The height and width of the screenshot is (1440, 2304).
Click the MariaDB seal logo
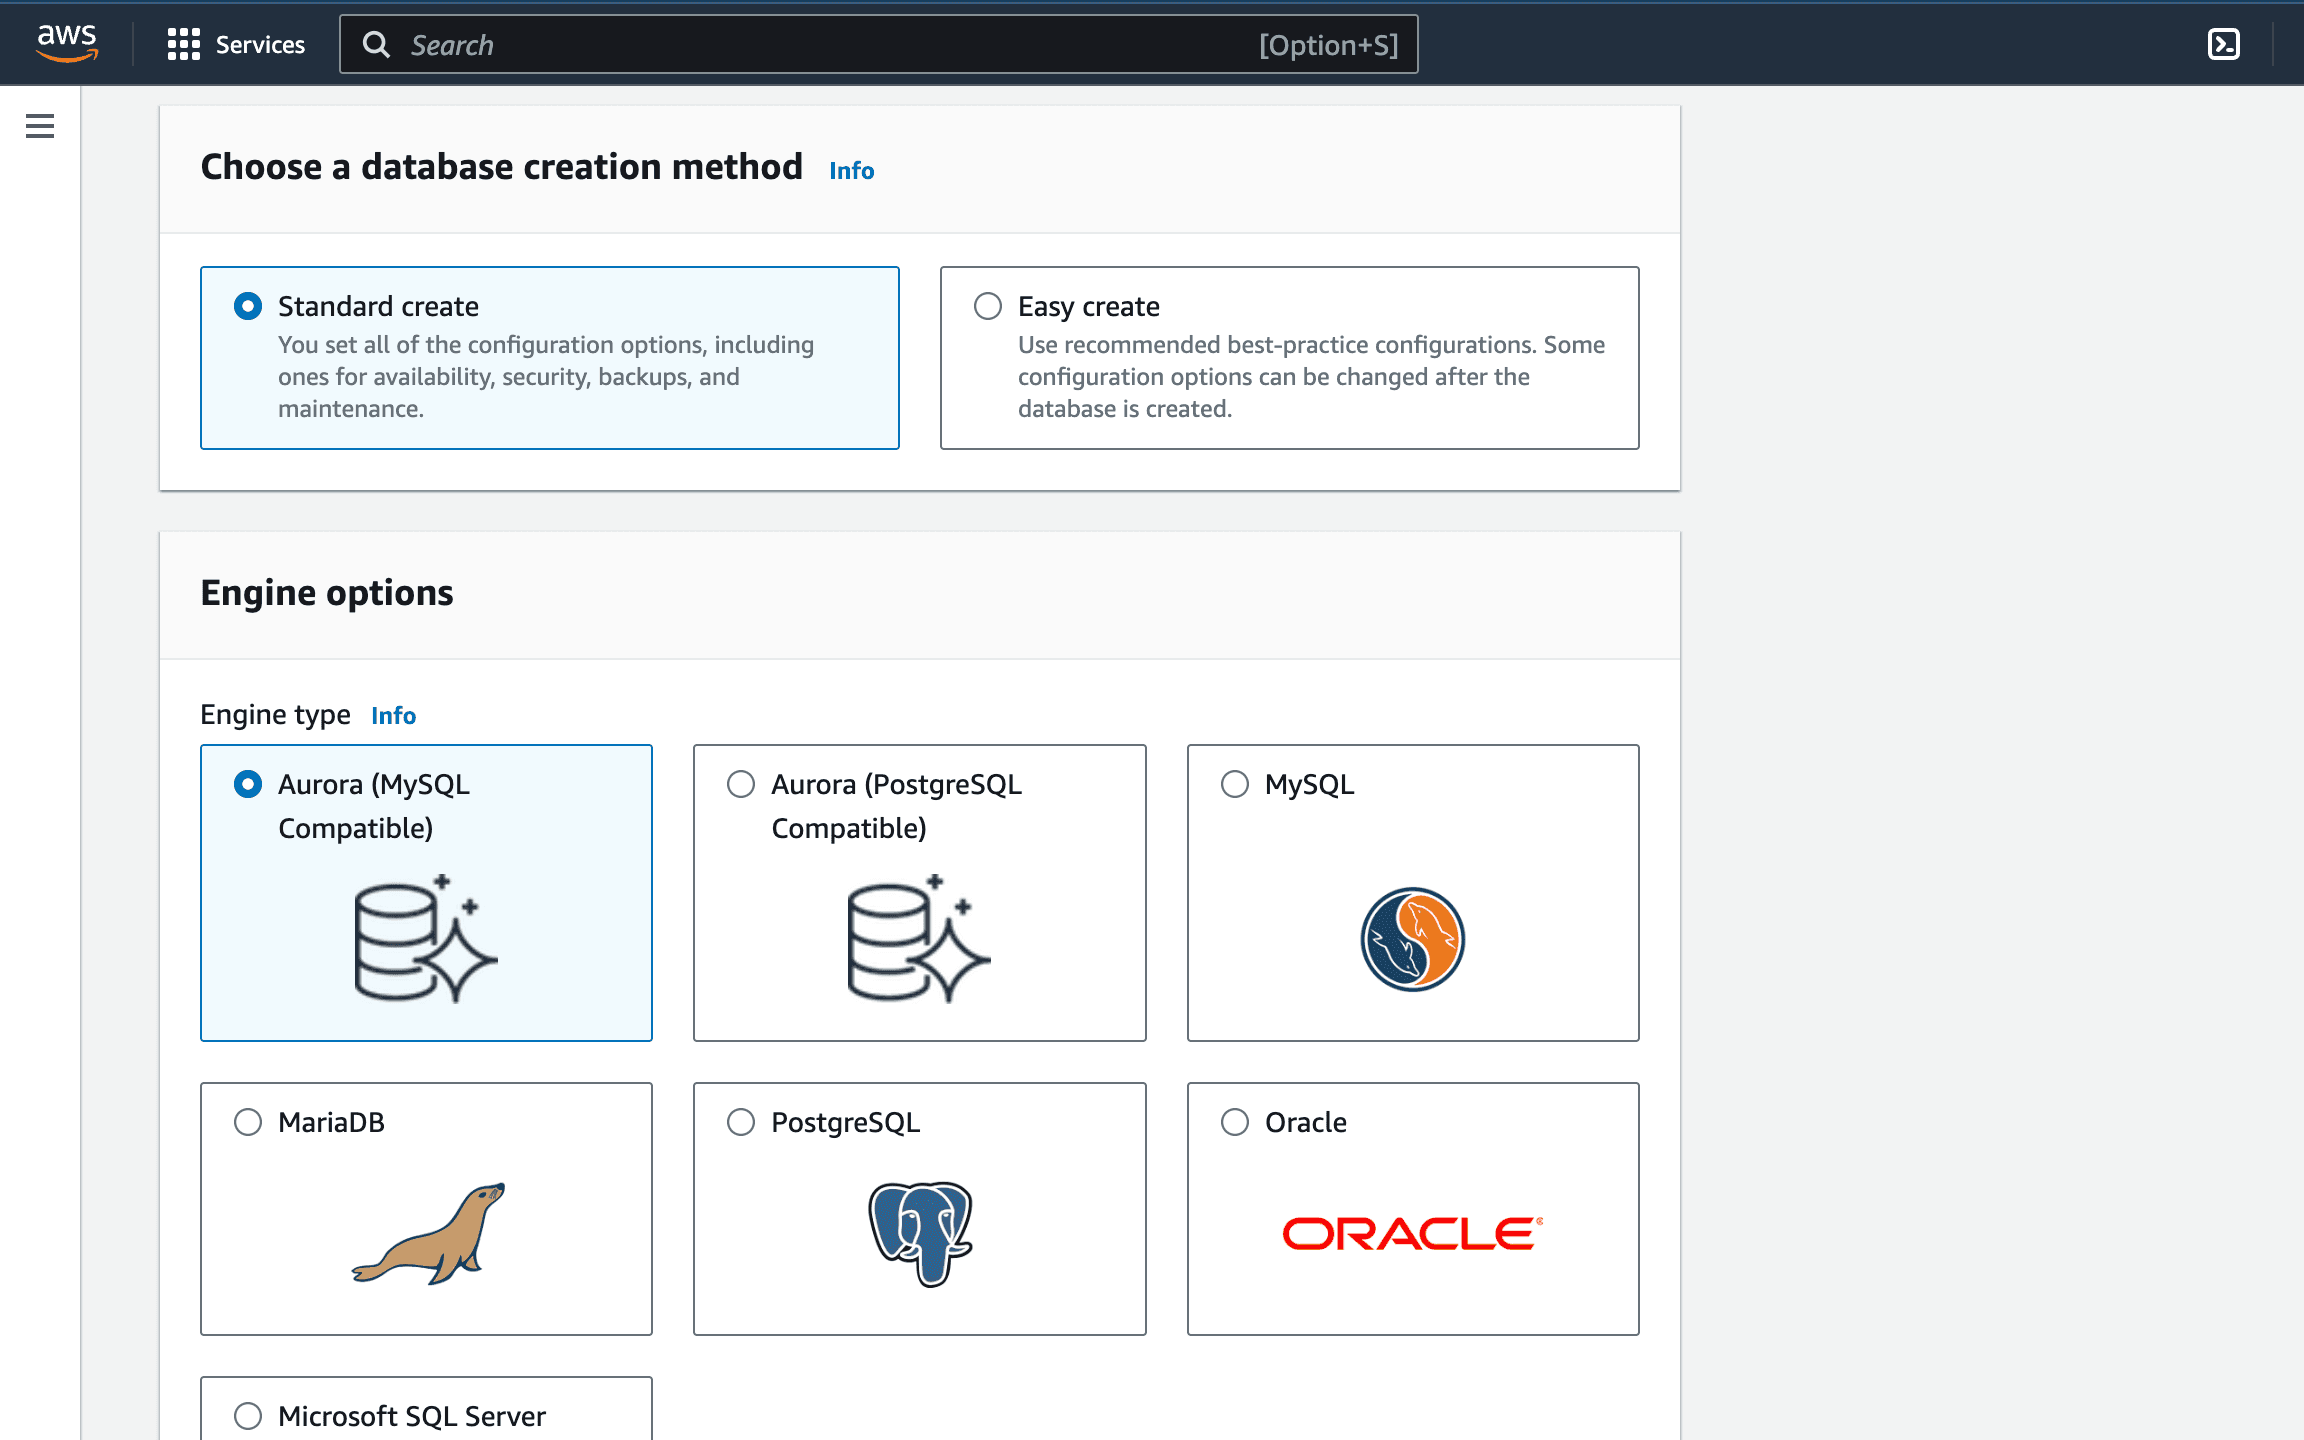[428, 1232]
